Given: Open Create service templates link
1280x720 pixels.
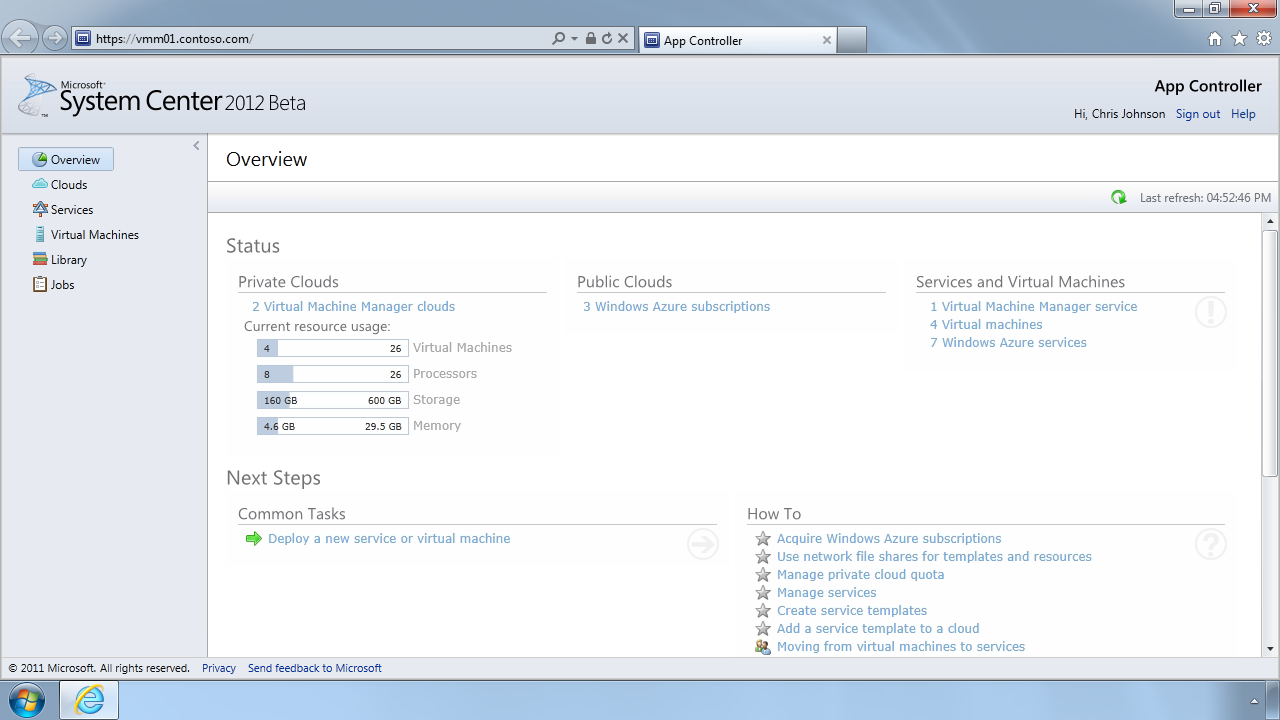Looking at the screenshot, I should coord(852,611).
